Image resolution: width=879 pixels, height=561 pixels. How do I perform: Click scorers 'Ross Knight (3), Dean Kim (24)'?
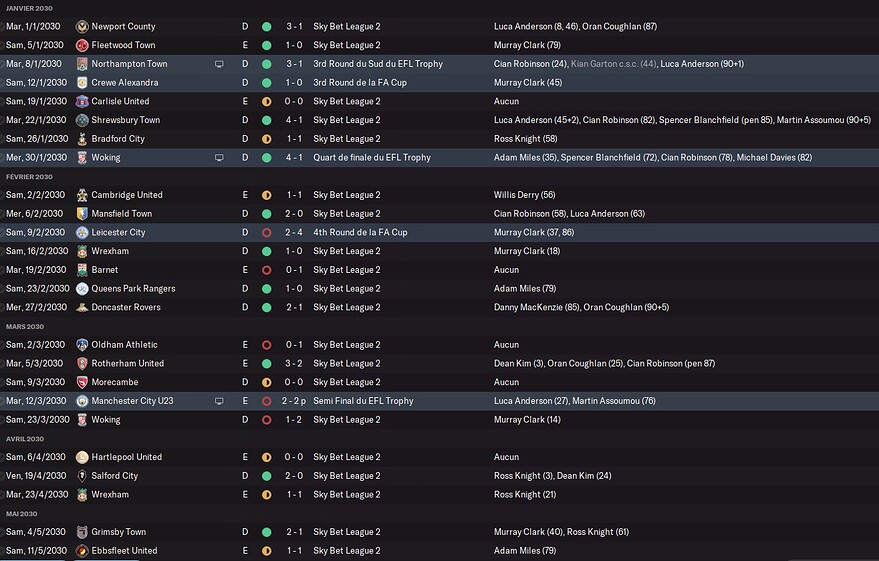point(553,475)
